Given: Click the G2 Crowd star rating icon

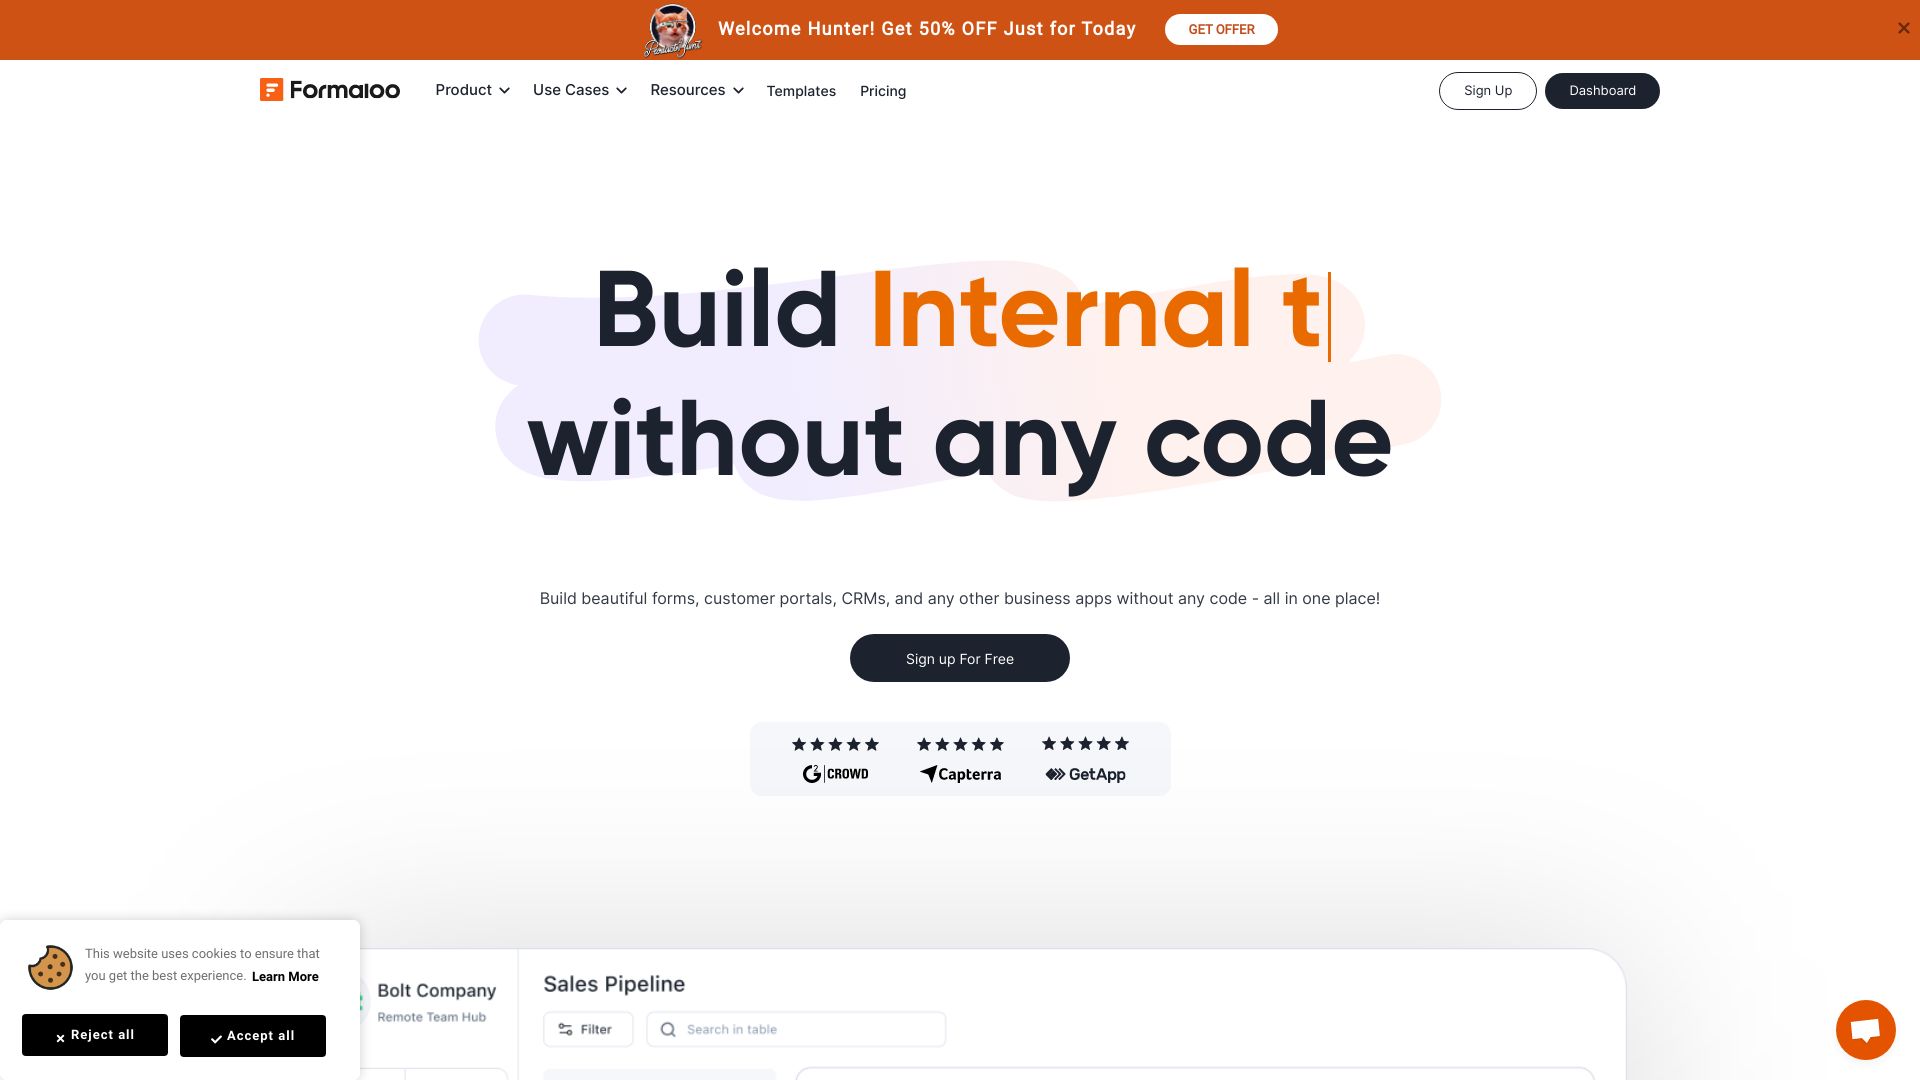Looking at the screenshot, I should coord(835,744).
